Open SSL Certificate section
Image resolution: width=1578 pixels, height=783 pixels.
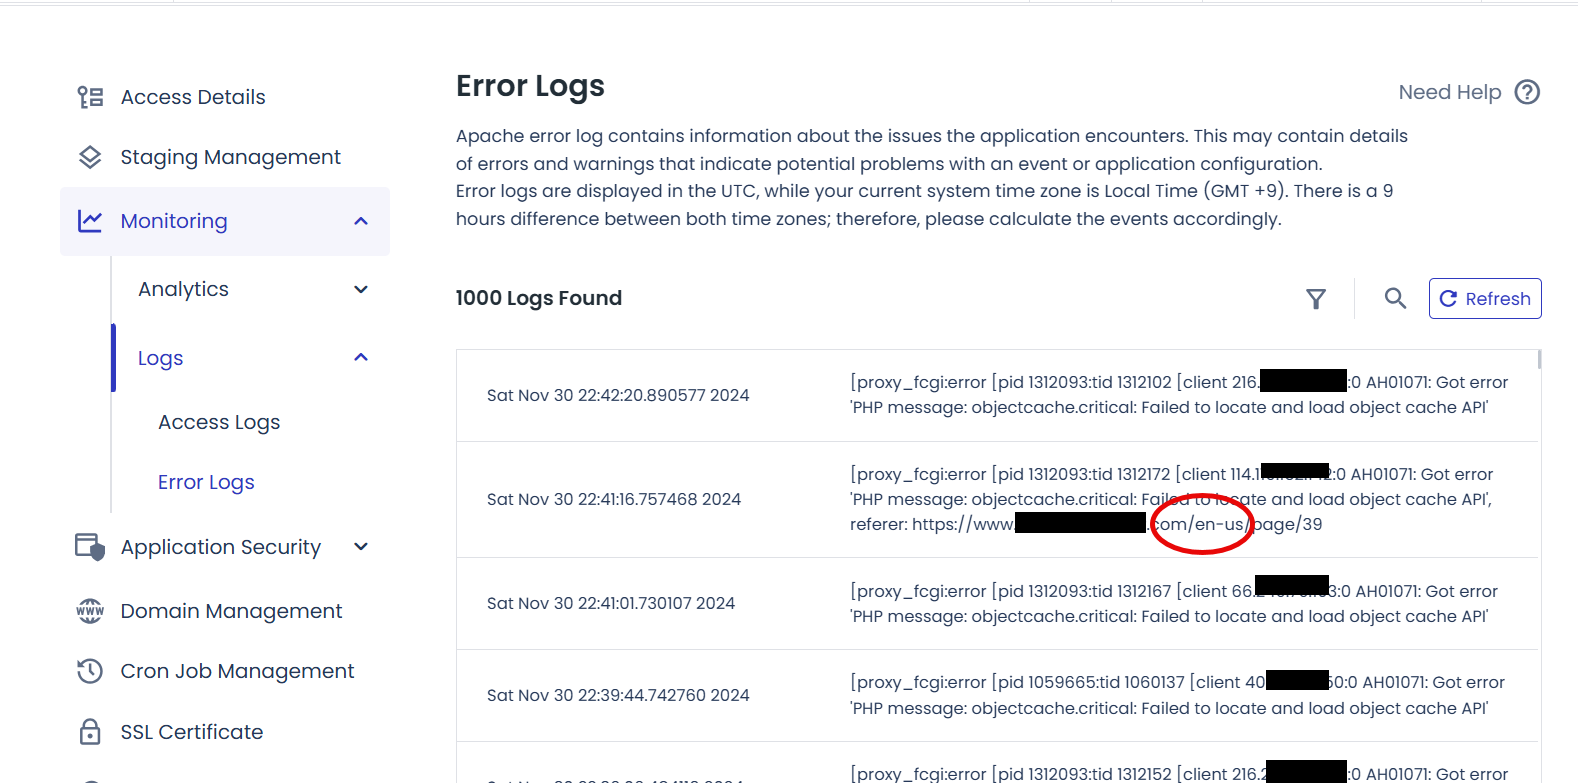(192, 732)
